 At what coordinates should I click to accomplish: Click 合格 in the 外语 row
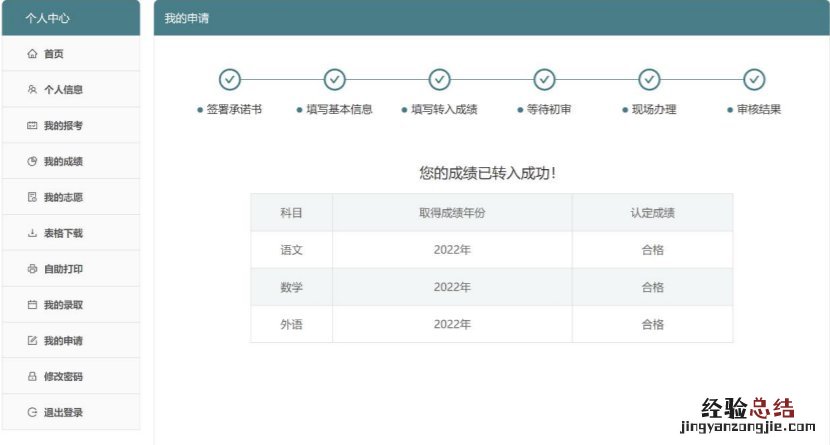click(x=653, y=324)
